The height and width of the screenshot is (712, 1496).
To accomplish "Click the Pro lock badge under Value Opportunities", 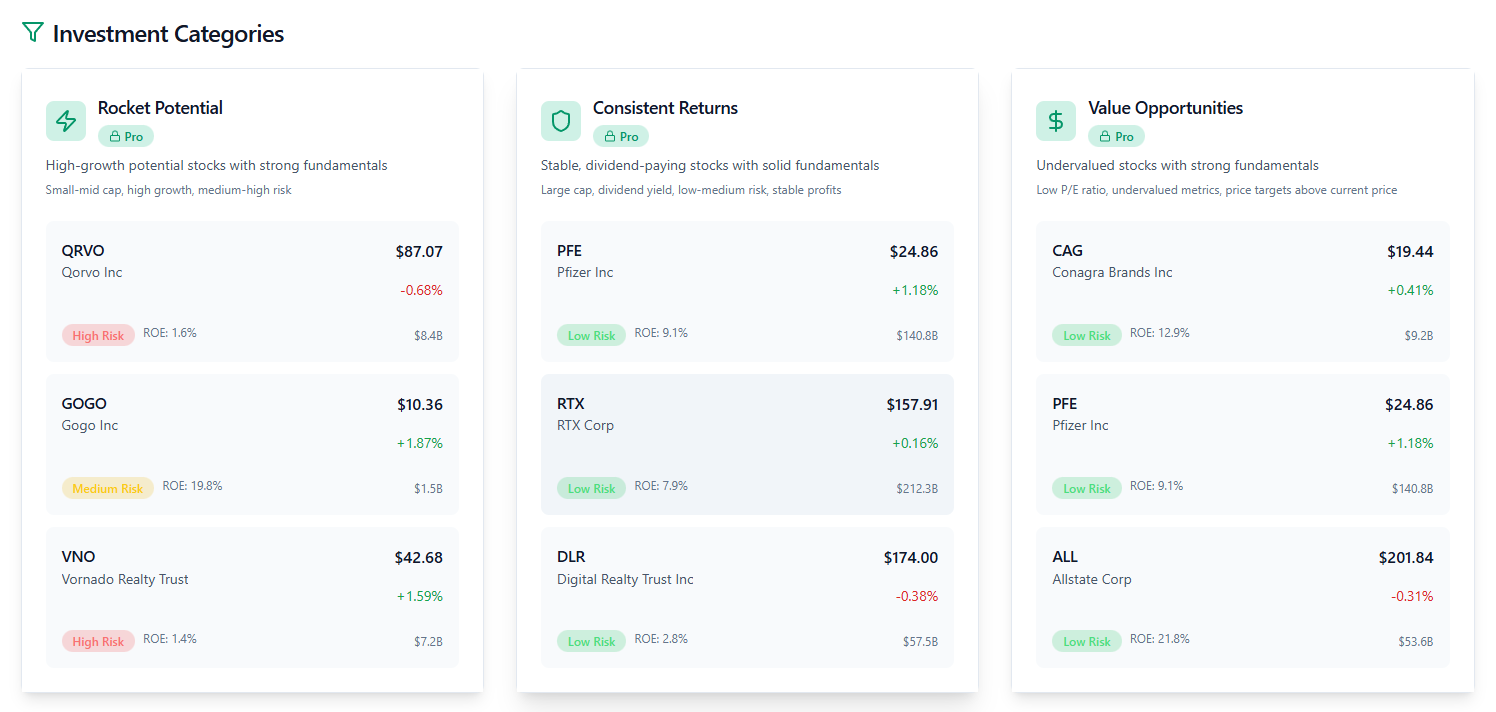I will click(1116, 136).
